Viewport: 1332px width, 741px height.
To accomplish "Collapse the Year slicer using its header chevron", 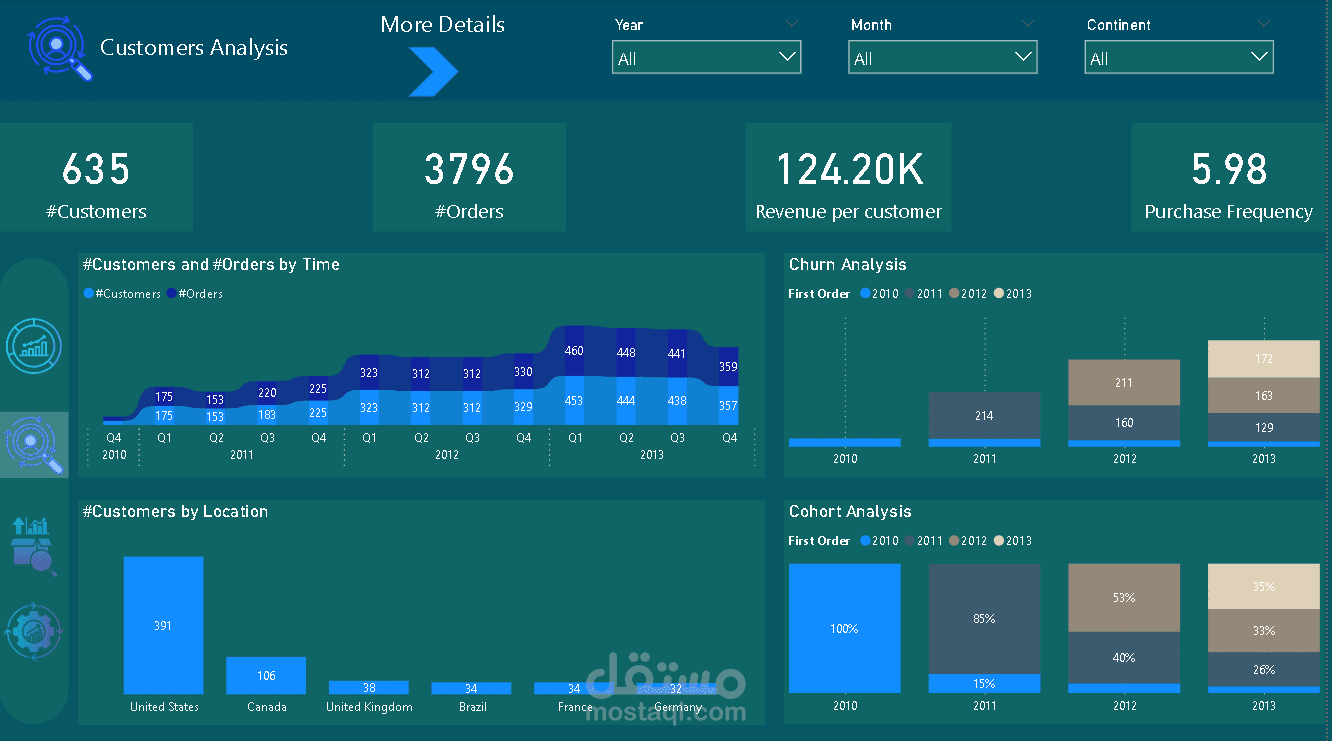I will click(791, 22).
